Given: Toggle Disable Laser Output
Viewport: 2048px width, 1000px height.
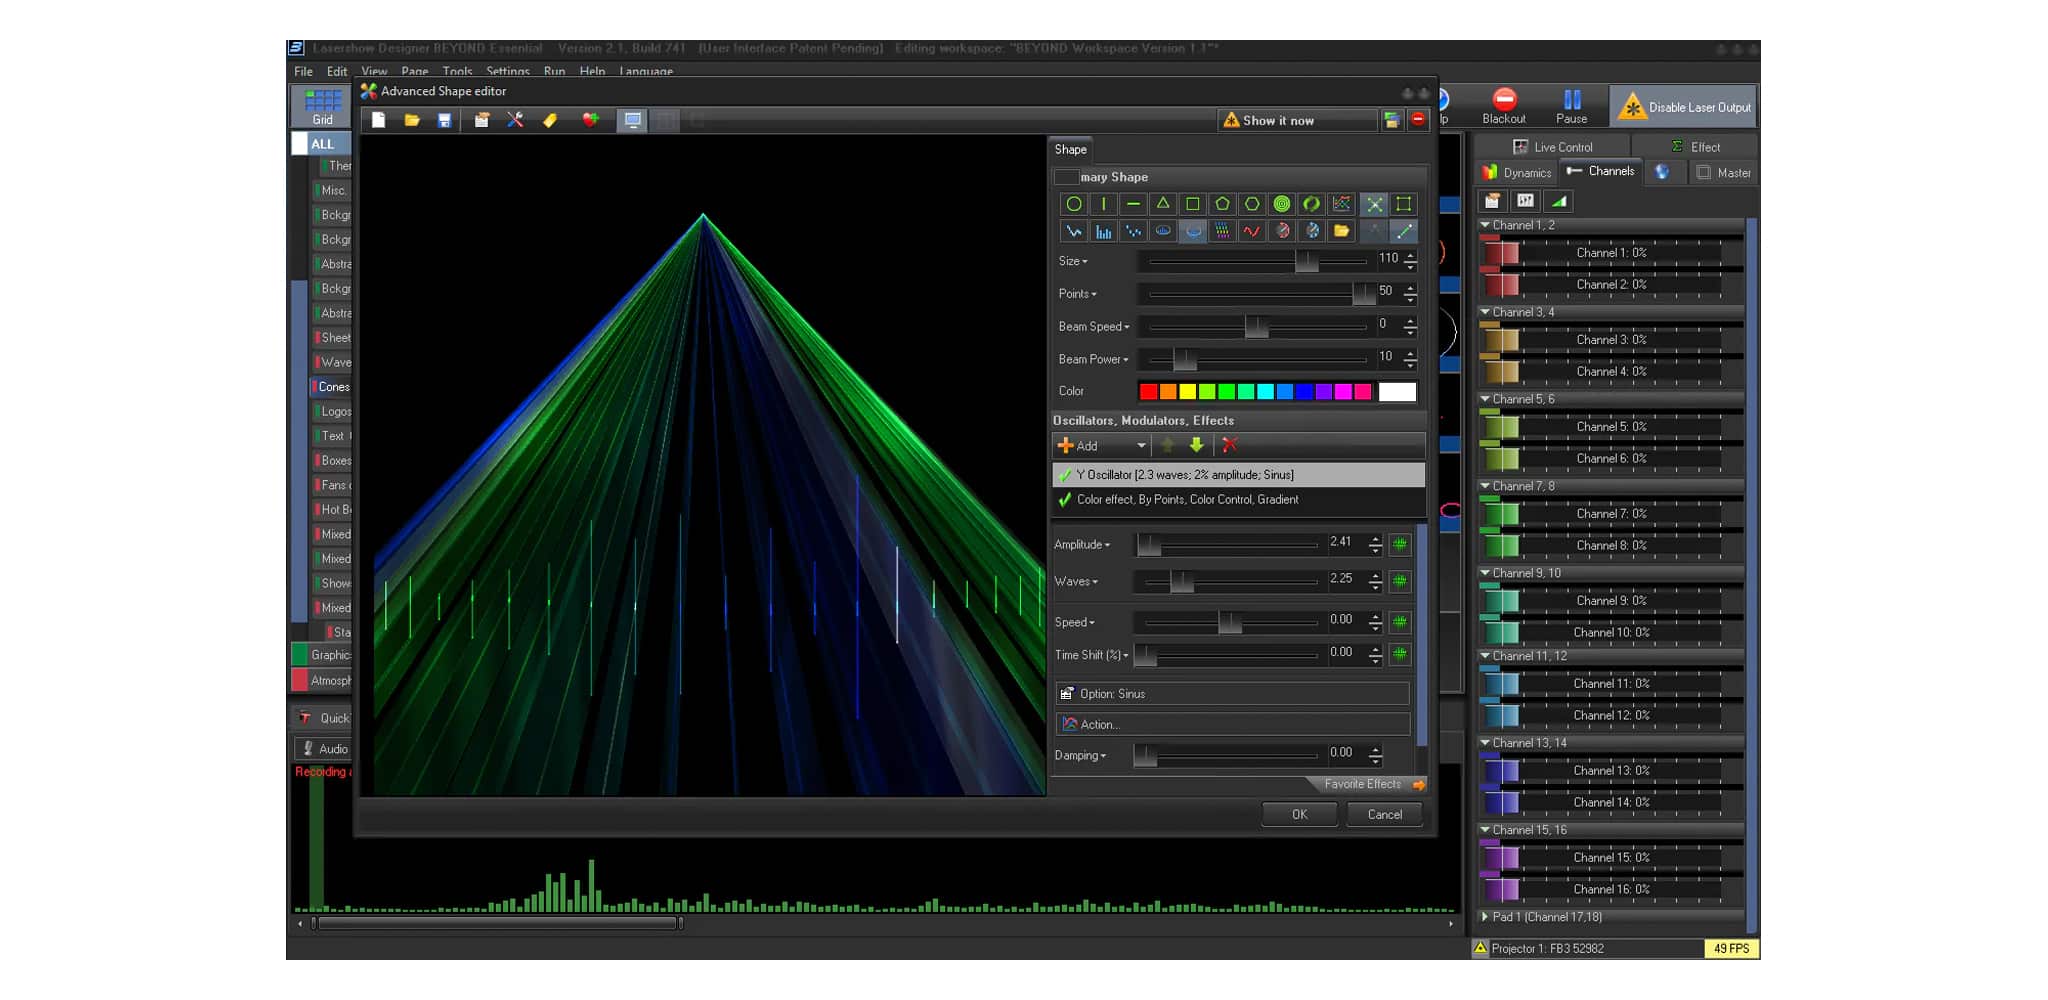Looking at the screenshot, I should point(1685,107).
